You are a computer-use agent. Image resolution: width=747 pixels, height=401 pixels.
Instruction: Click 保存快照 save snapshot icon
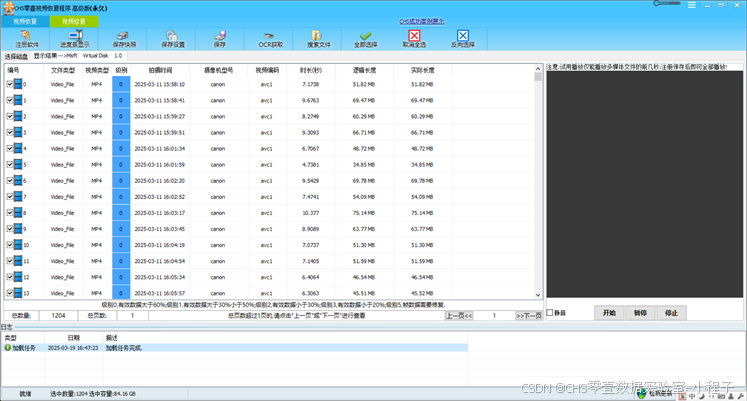coord(123,35)
